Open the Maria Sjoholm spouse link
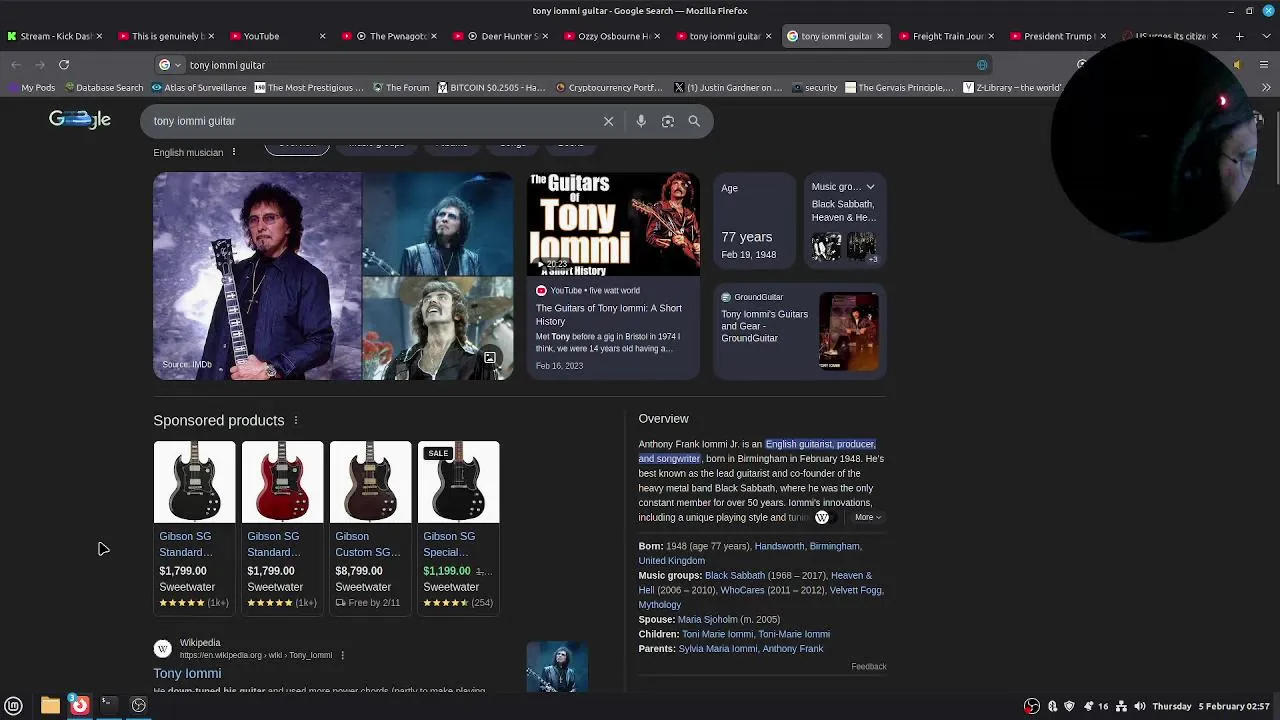Screen dimensions: 1280x720 [x=708, y=620]
